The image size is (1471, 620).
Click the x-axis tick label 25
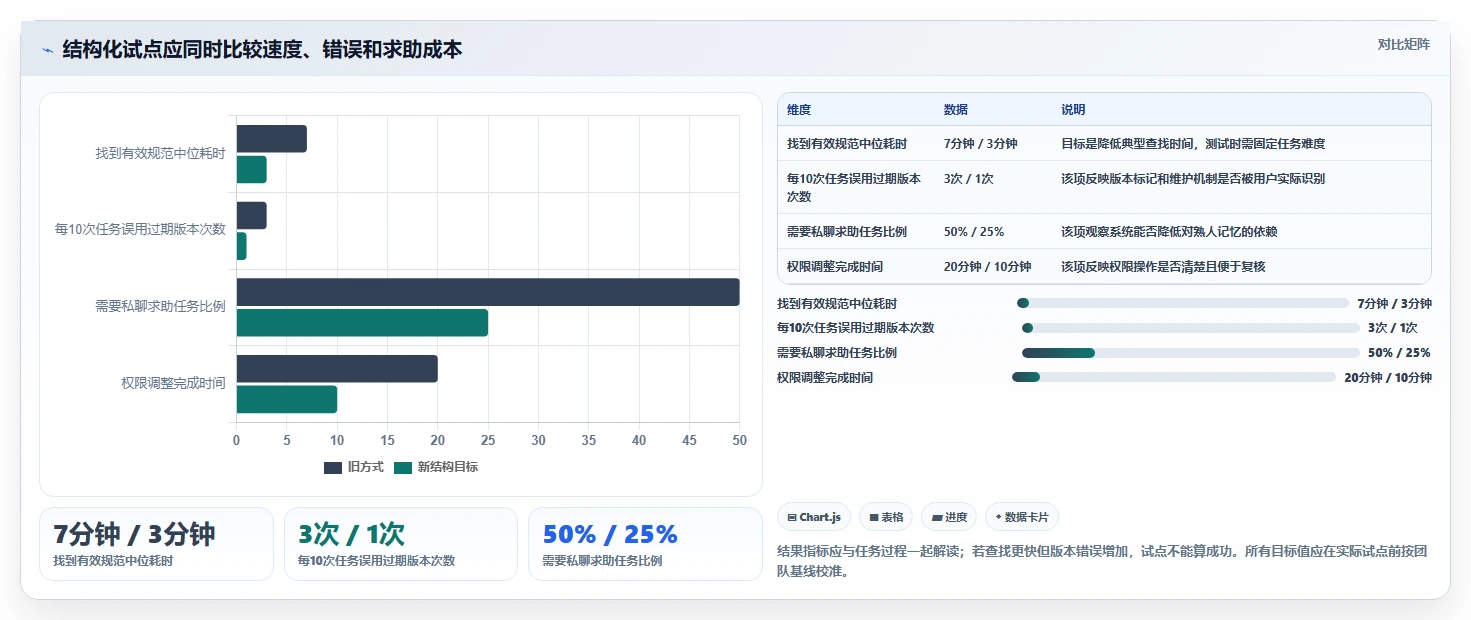488,440
